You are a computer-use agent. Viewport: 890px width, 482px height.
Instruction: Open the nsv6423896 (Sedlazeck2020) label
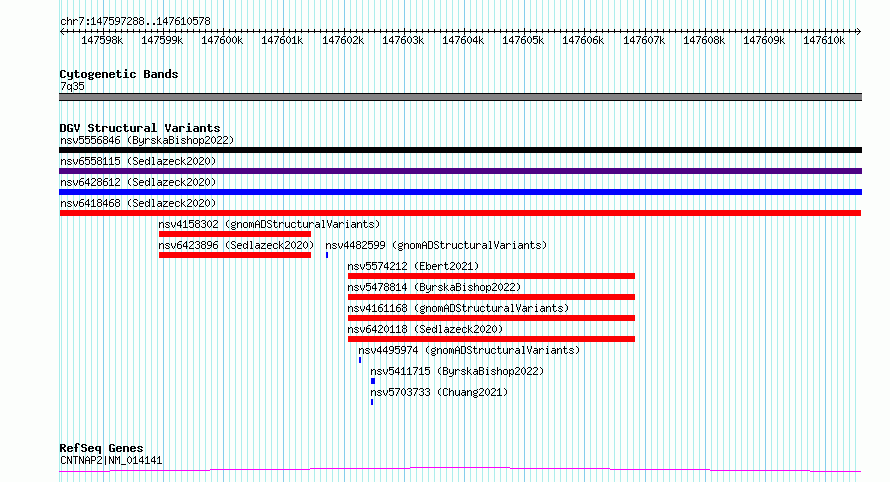236,245
